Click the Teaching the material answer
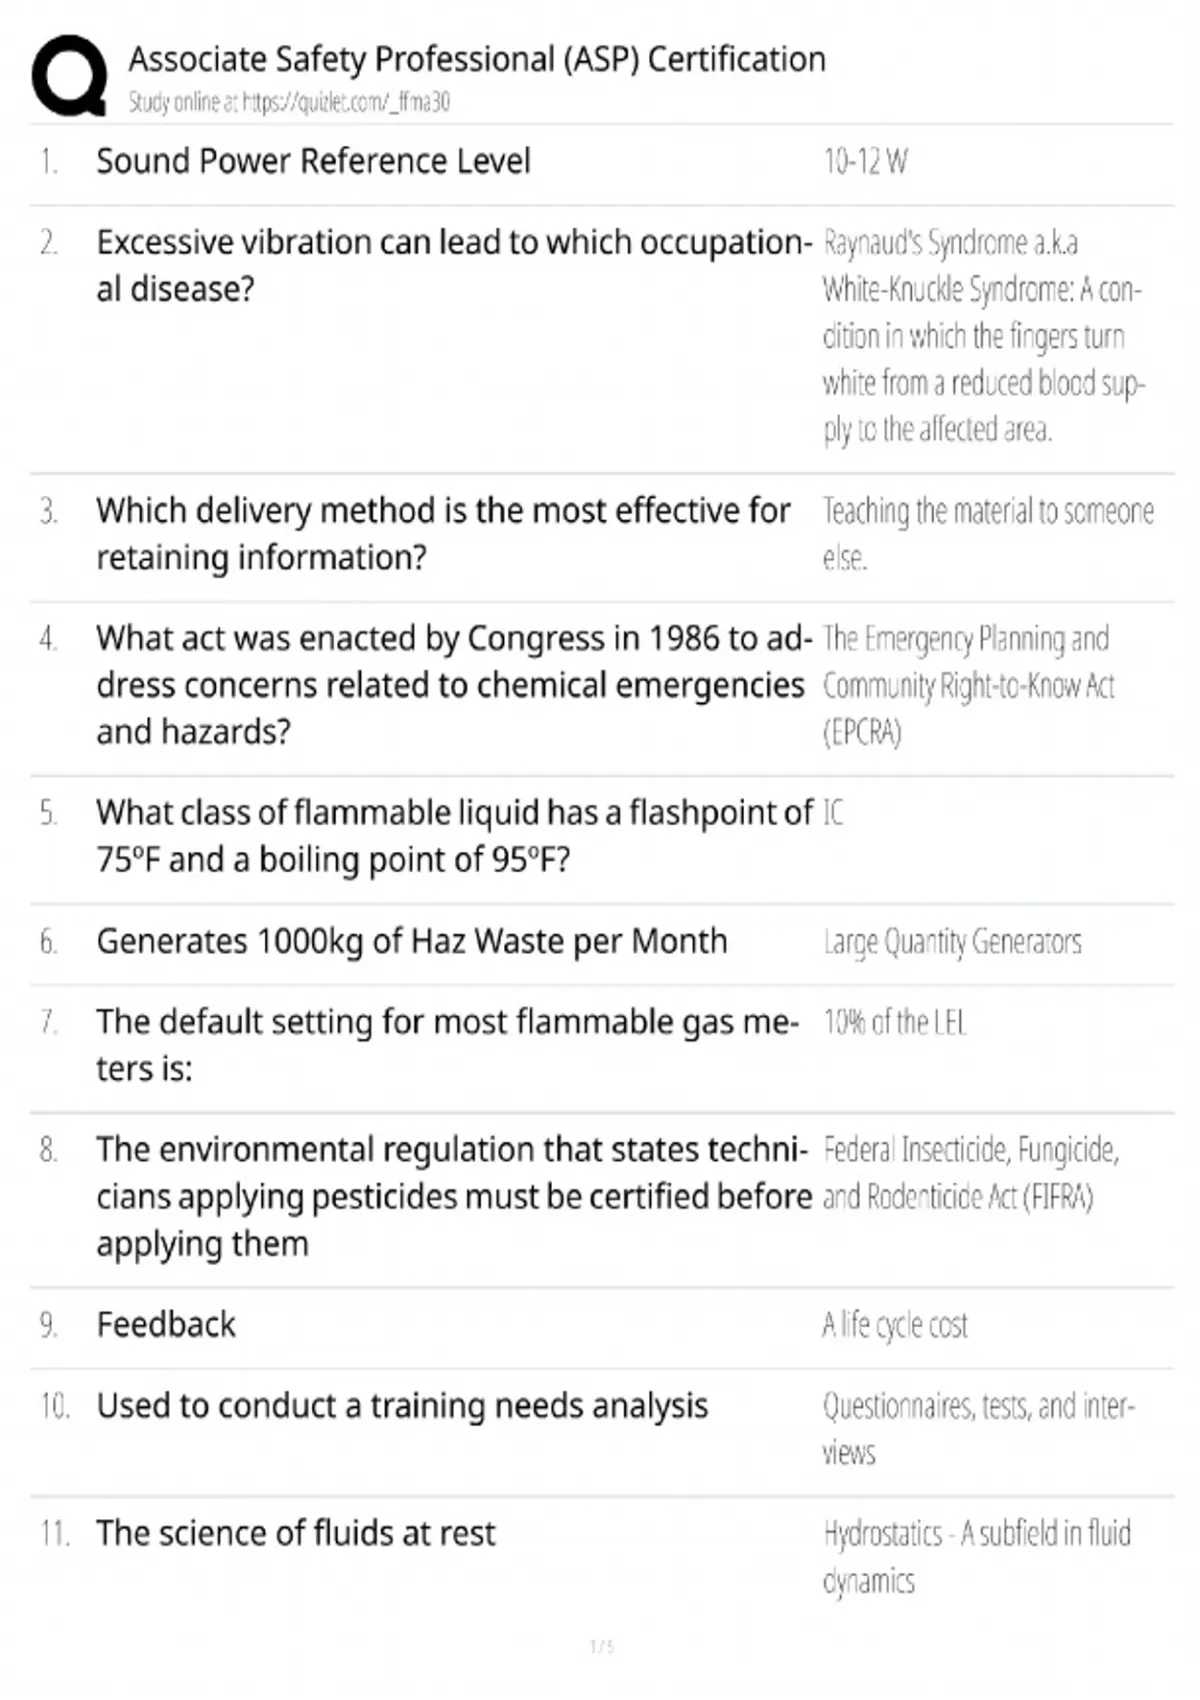 click(x=987, y=533)
